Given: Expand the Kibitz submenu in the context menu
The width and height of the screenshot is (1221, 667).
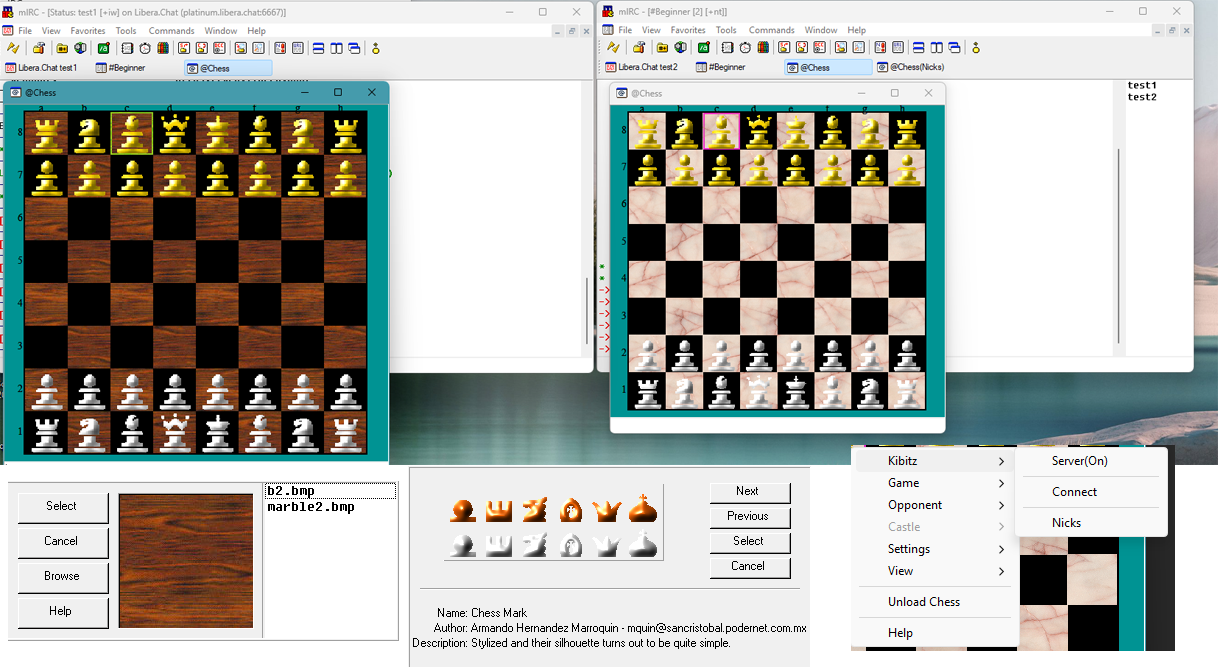Looking at the screenshot, I should 935,461.
